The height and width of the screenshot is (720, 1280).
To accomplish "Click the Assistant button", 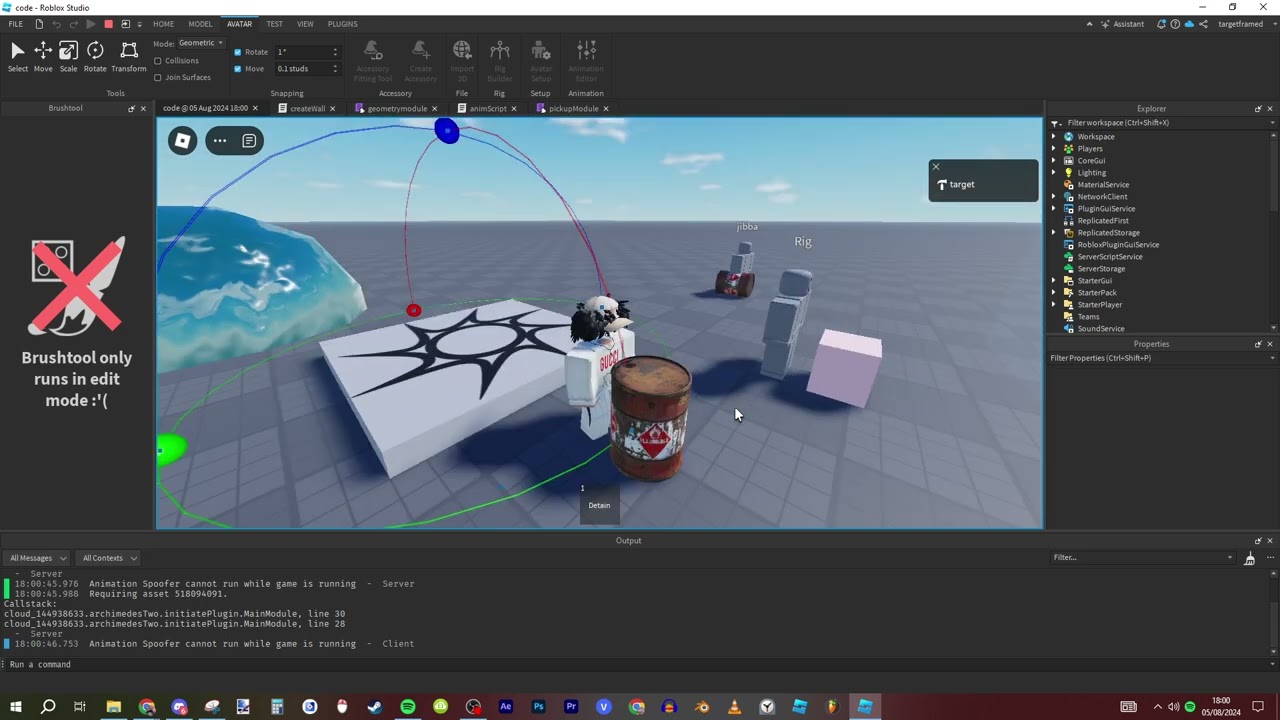I will coord(1128,24).
